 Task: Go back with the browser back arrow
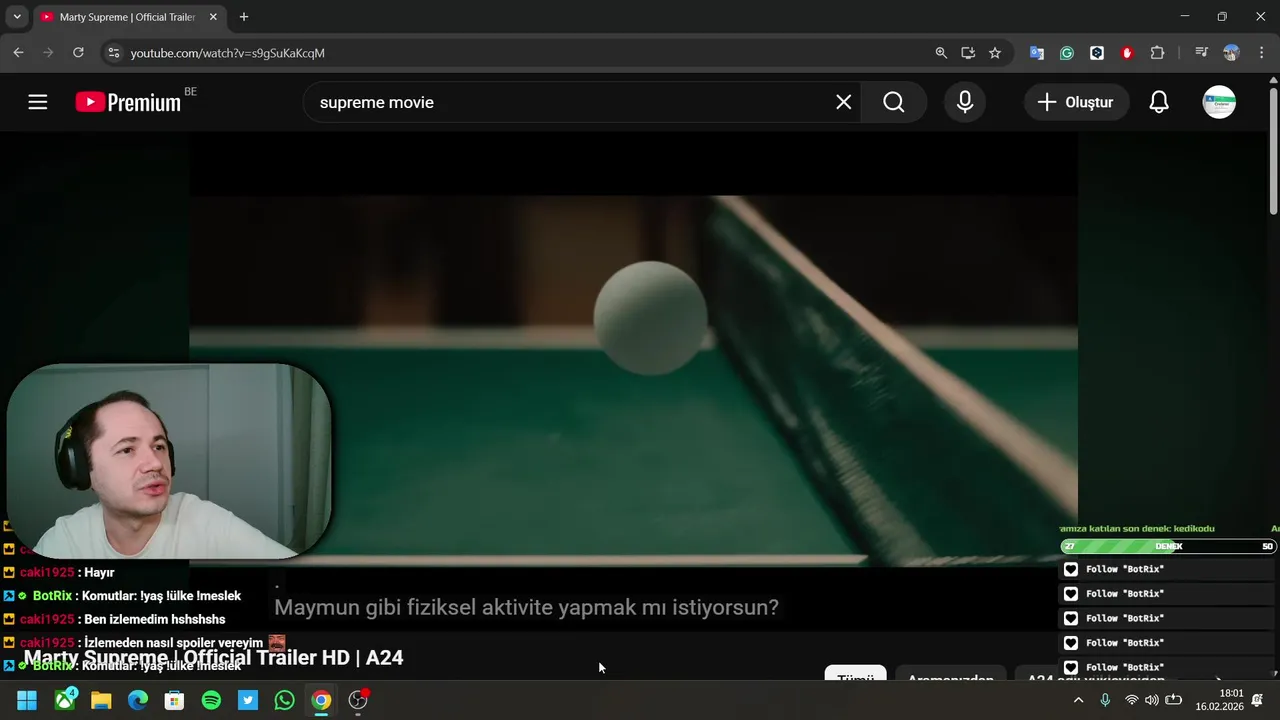pos(18,53)
